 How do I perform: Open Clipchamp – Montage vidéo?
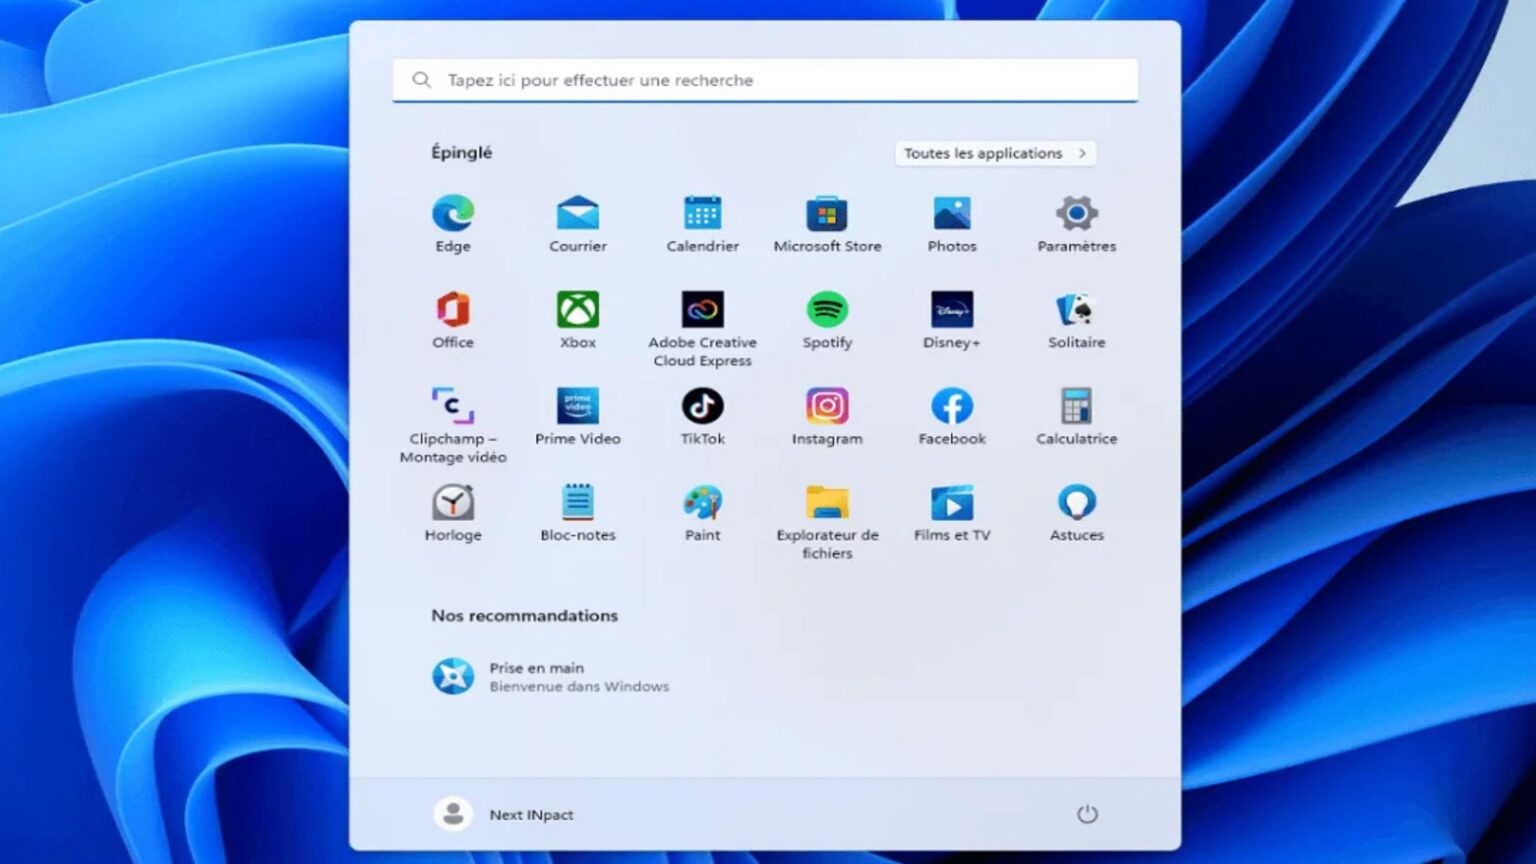click(453, 407)
